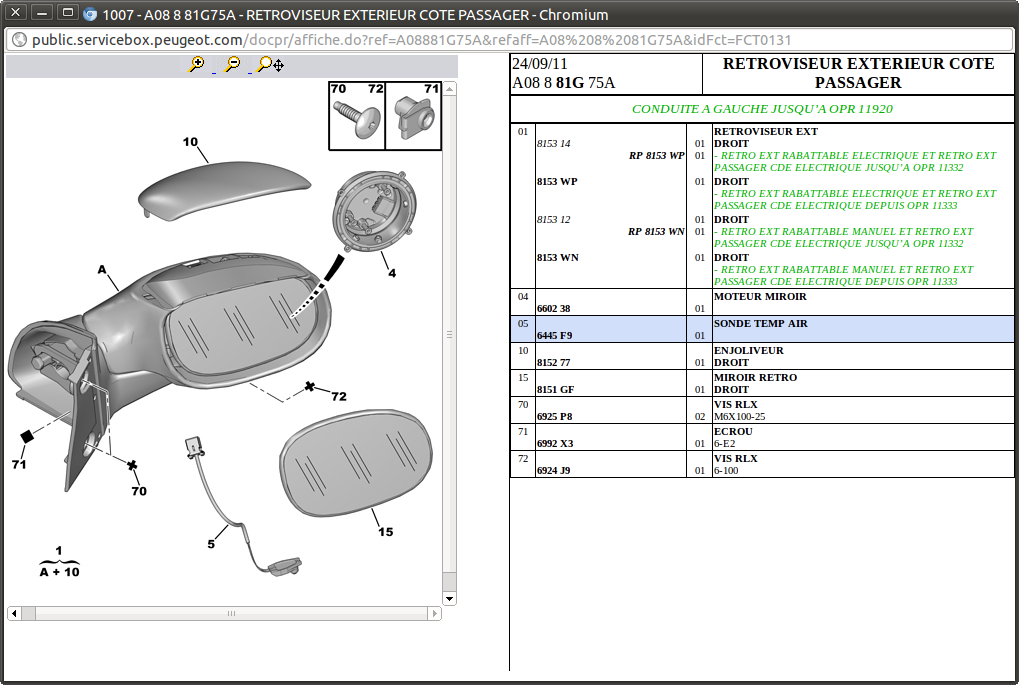Click document reference A08 8 81G 75A

pyautogui.click(x=563, y=83)
